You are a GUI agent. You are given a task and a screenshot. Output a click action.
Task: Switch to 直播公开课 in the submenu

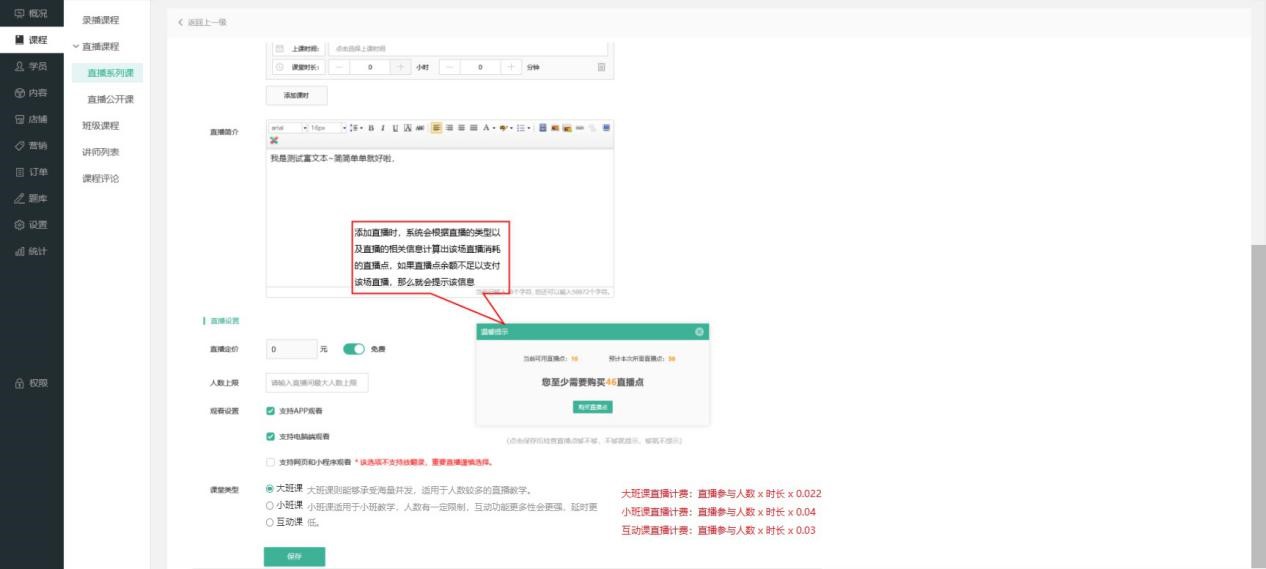110,99
